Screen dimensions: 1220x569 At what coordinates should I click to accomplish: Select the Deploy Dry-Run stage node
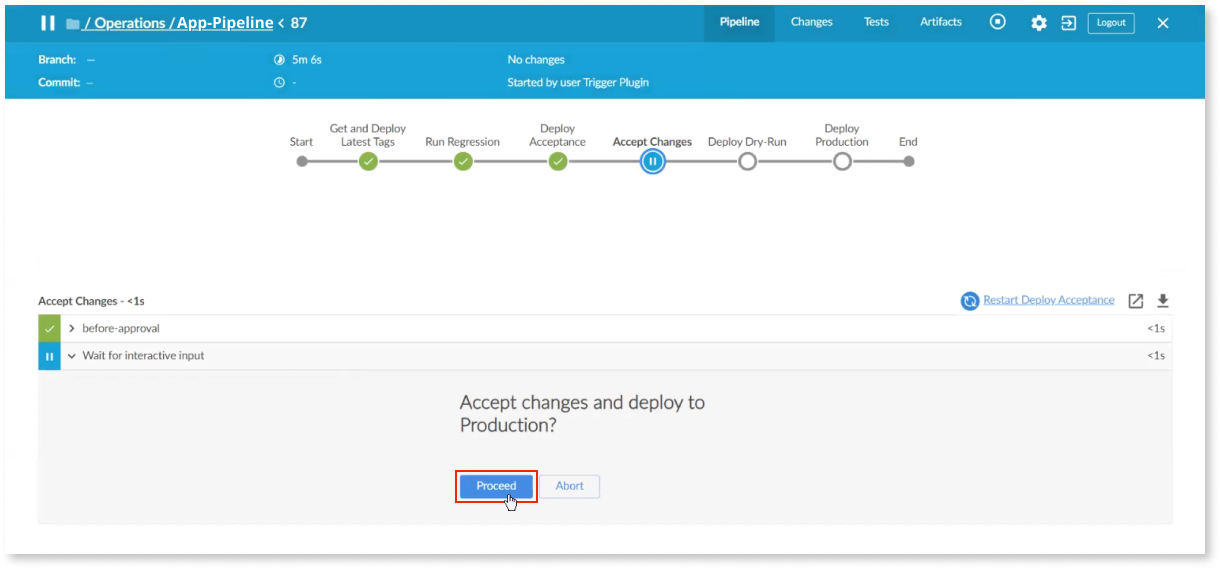[x=747, y=161]
